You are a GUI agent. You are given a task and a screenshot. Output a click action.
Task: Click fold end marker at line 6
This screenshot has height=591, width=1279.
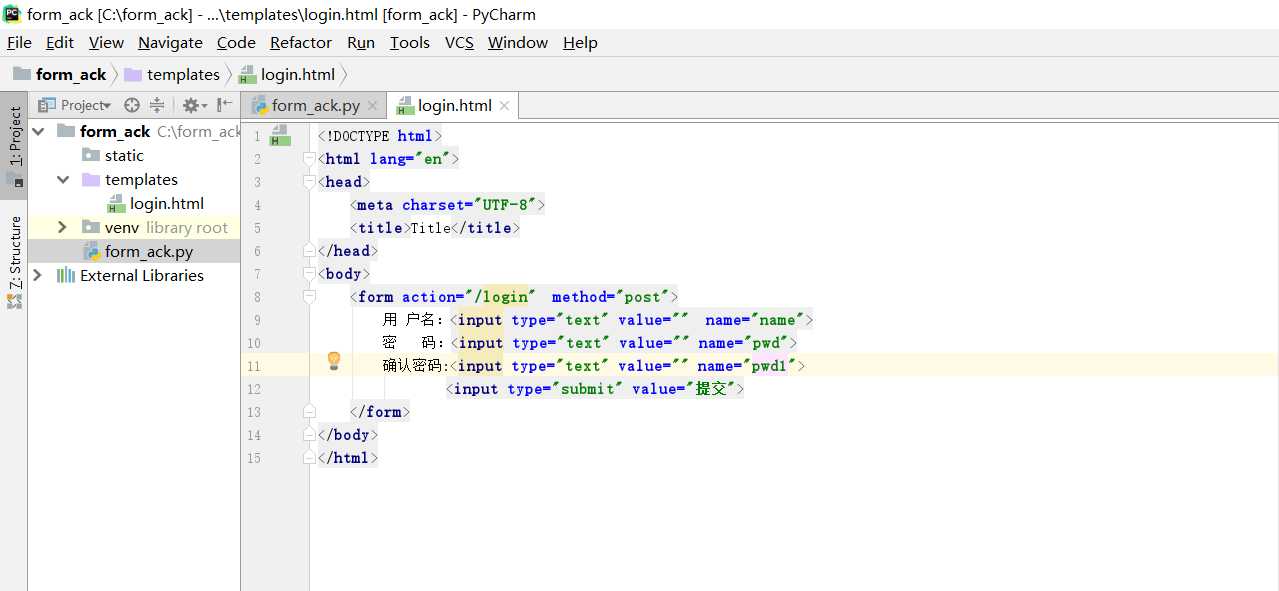pos(309,250)
